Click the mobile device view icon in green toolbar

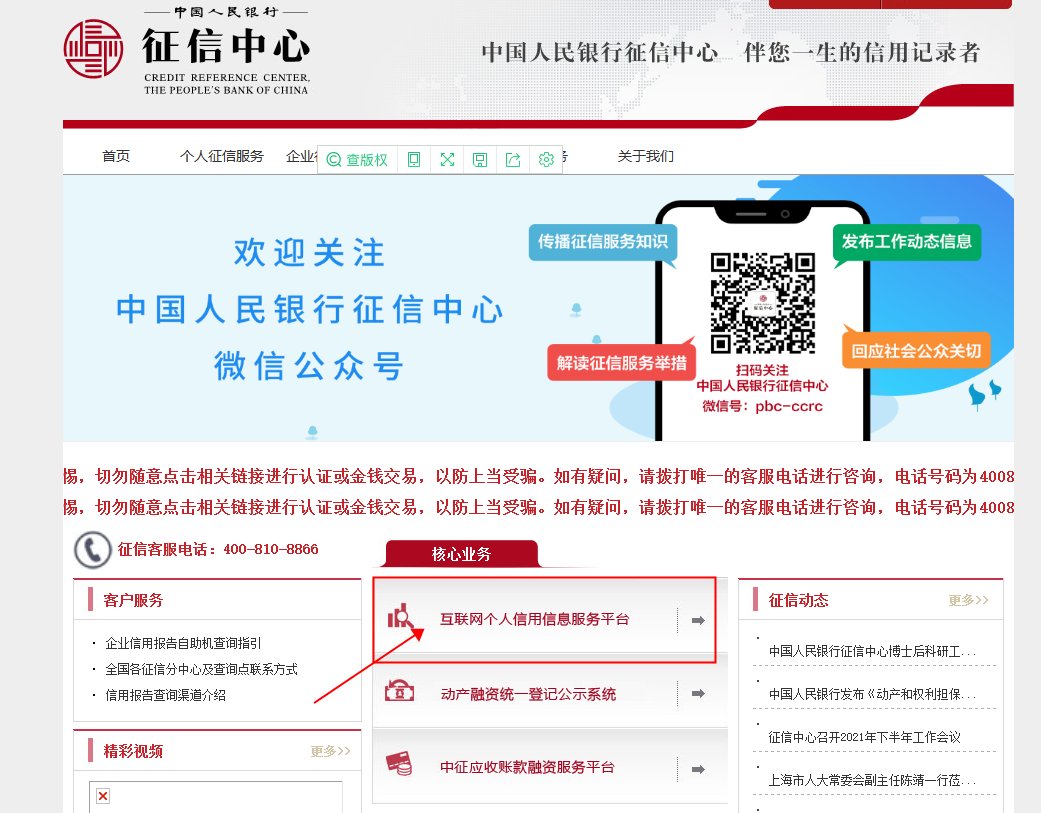pyautogui.click(x=414, y=159)
